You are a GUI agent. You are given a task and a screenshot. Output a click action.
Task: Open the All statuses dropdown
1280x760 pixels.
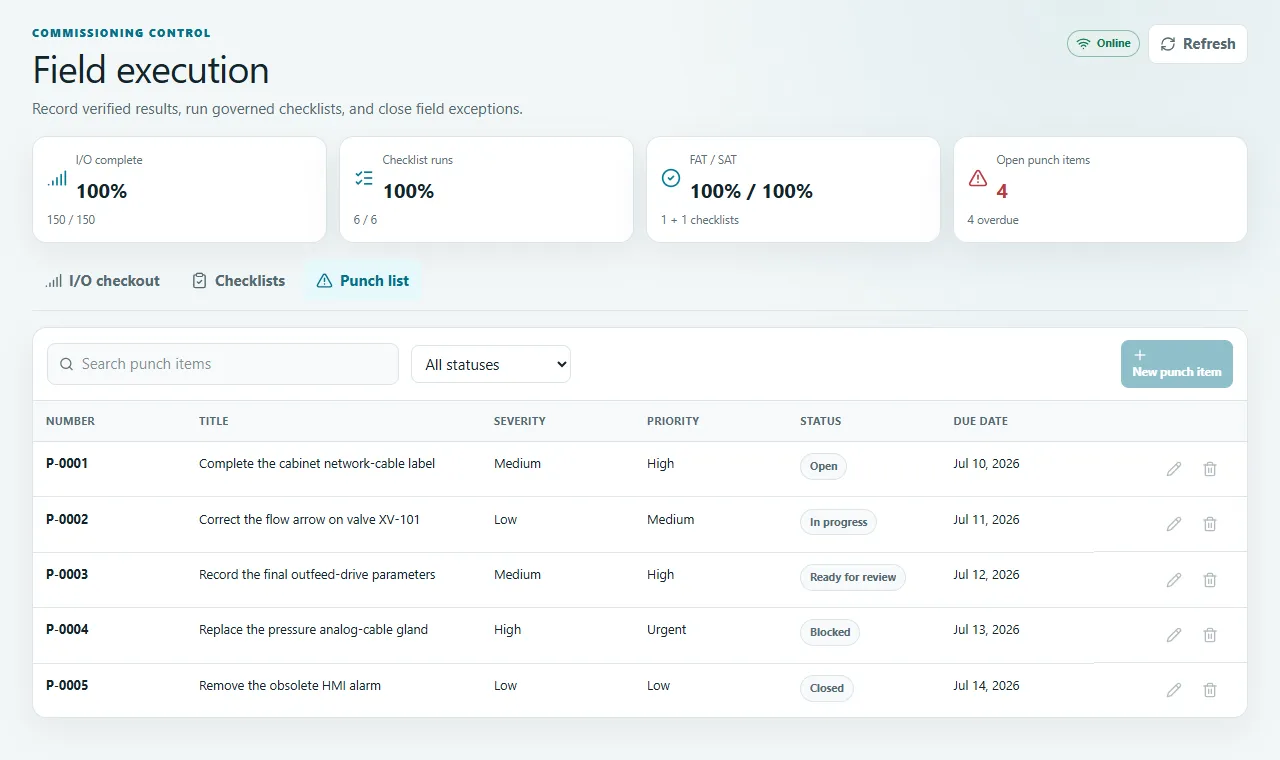click(491, 364)
